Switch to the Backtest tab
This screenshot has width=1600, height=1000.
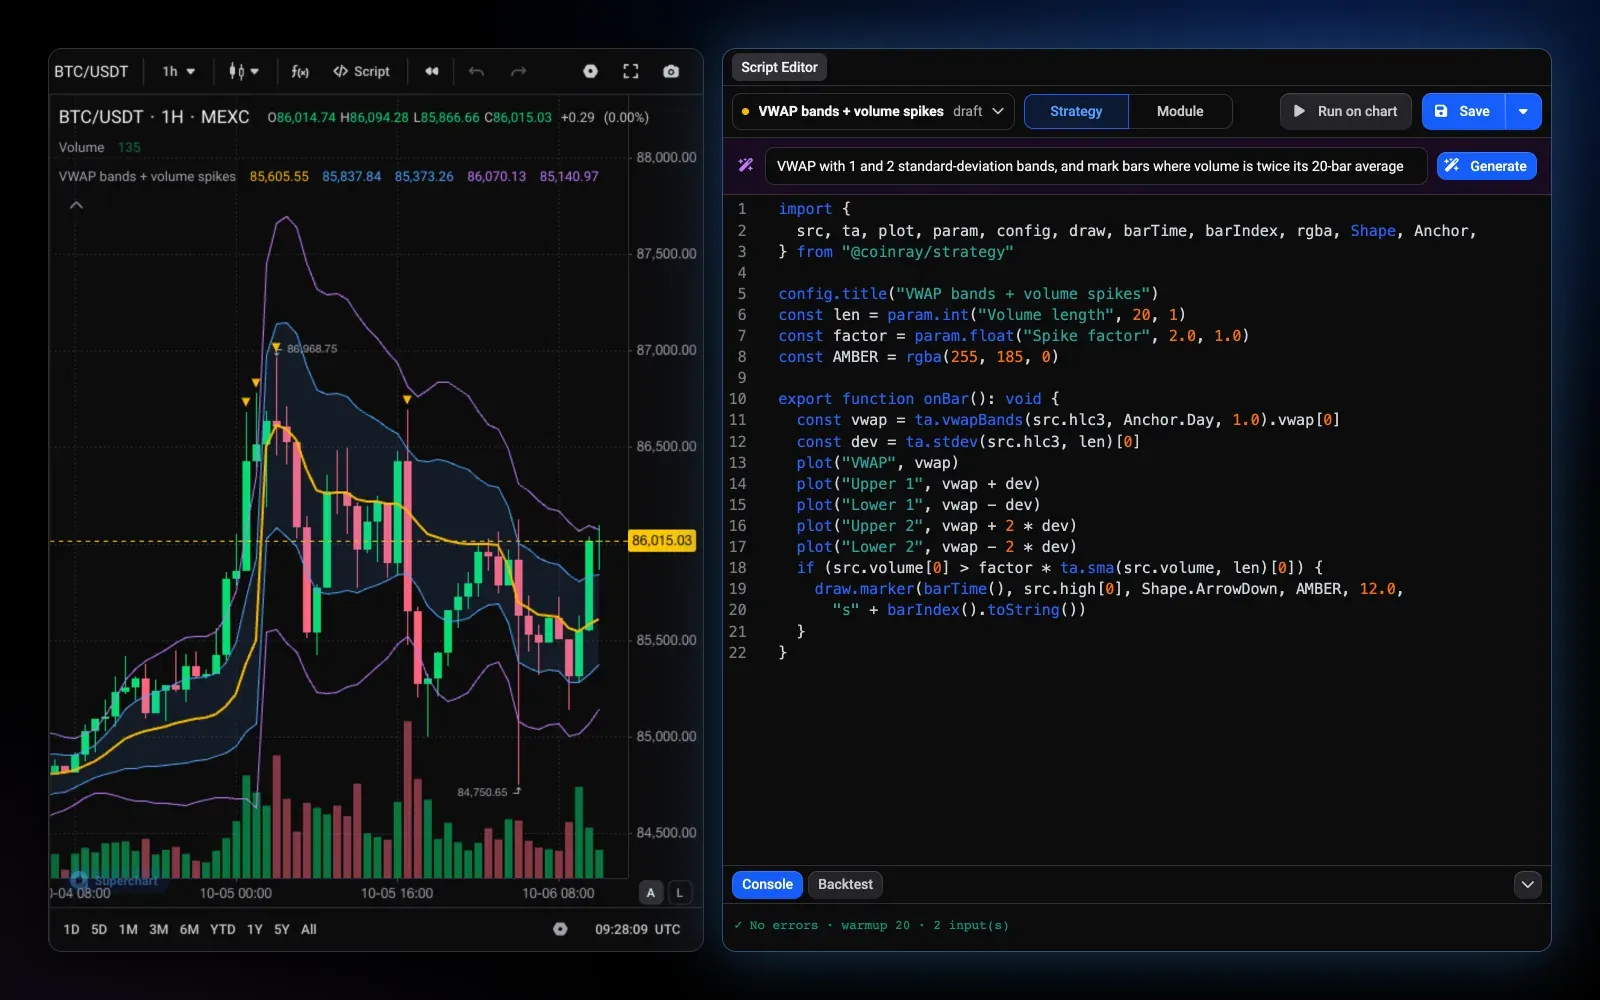coord(845,884)
